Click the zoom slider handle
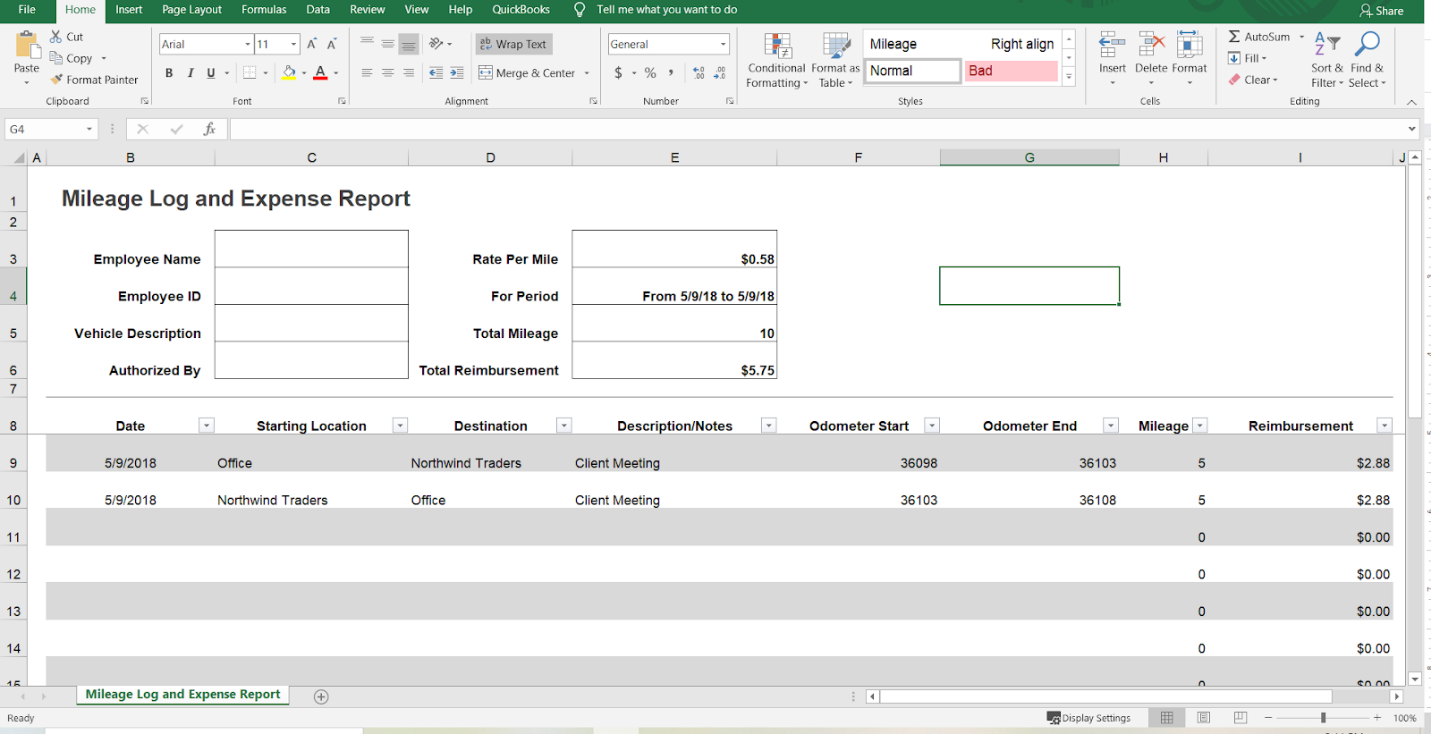1431x734 pixels. point(1323,718)
